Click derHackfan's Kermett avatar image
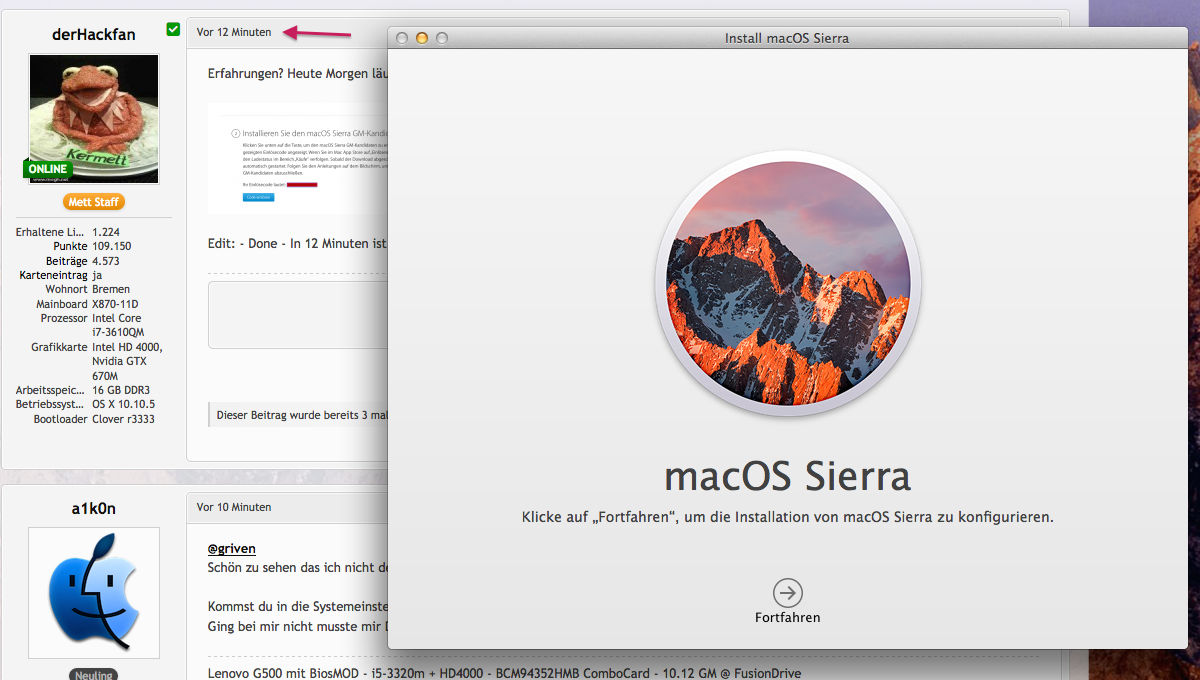 click(x=94, y=119)
